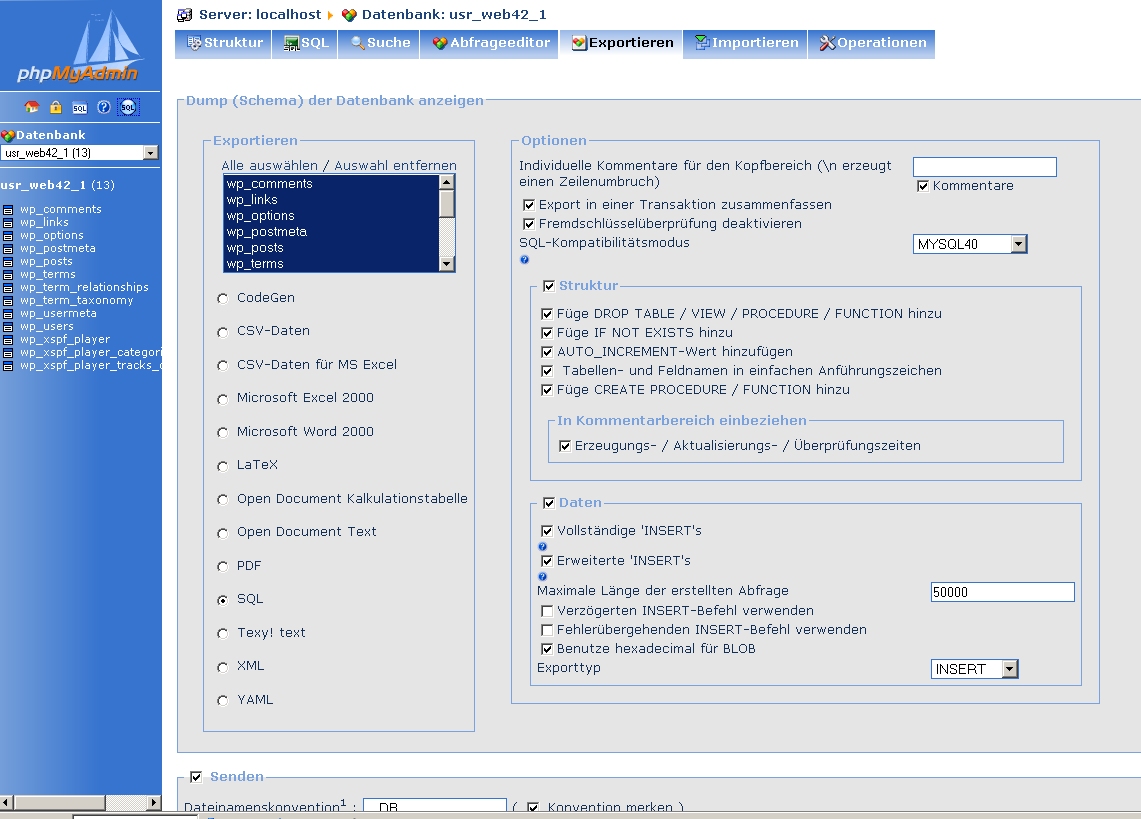This screenshot has width=1141, height=819.
Task: Open the Exporttyp INSERT dropdown
Action: click(x=974, y=669)
